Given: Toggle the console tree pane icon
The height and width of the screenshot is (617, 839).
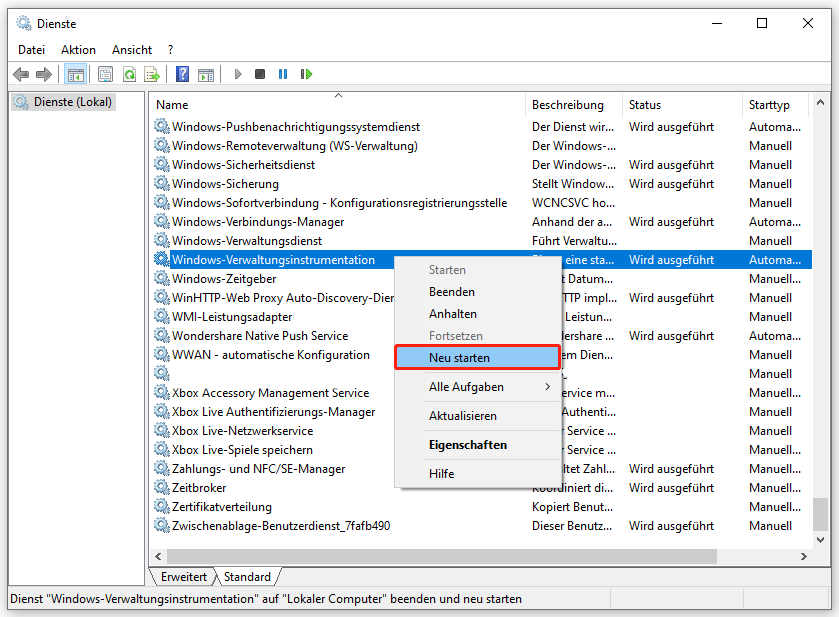Looking at the screenshot, I should (x=76, y=73).
